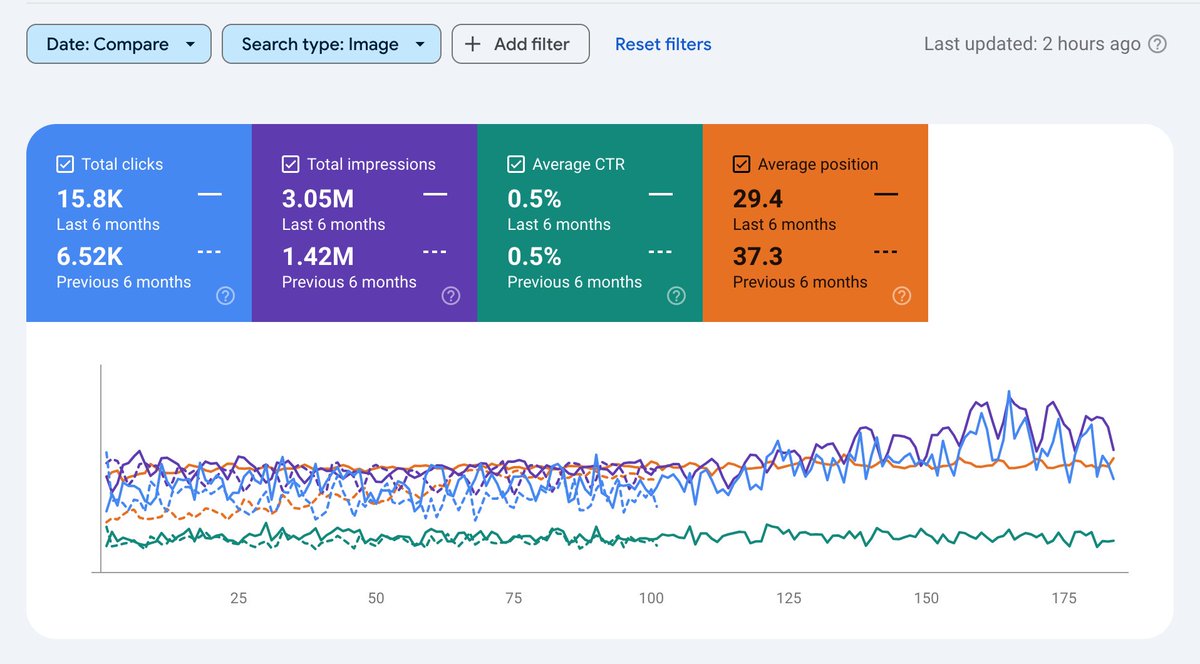Uncheck the Total clicks checkbox

tap(65, 162)
